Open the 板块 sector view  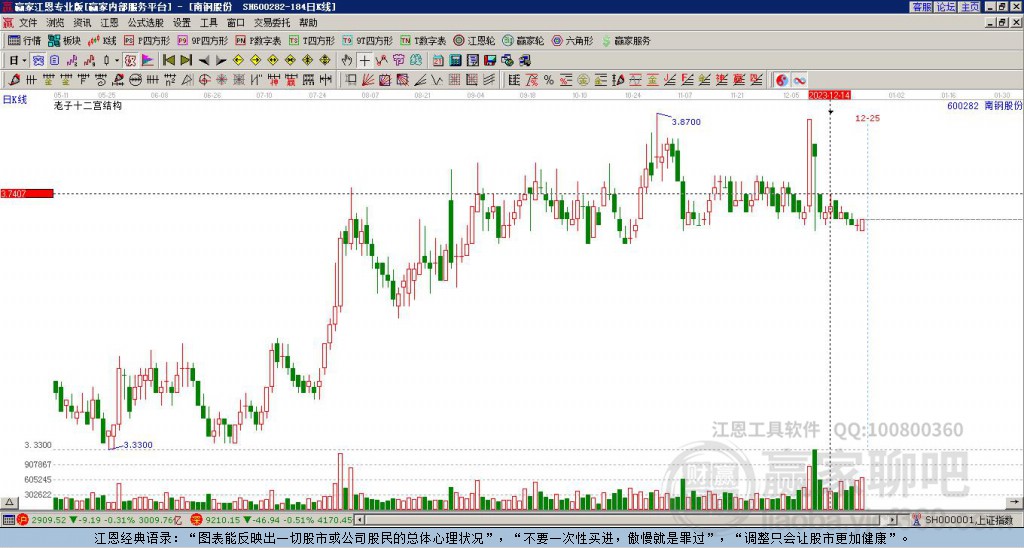(64, 40)
